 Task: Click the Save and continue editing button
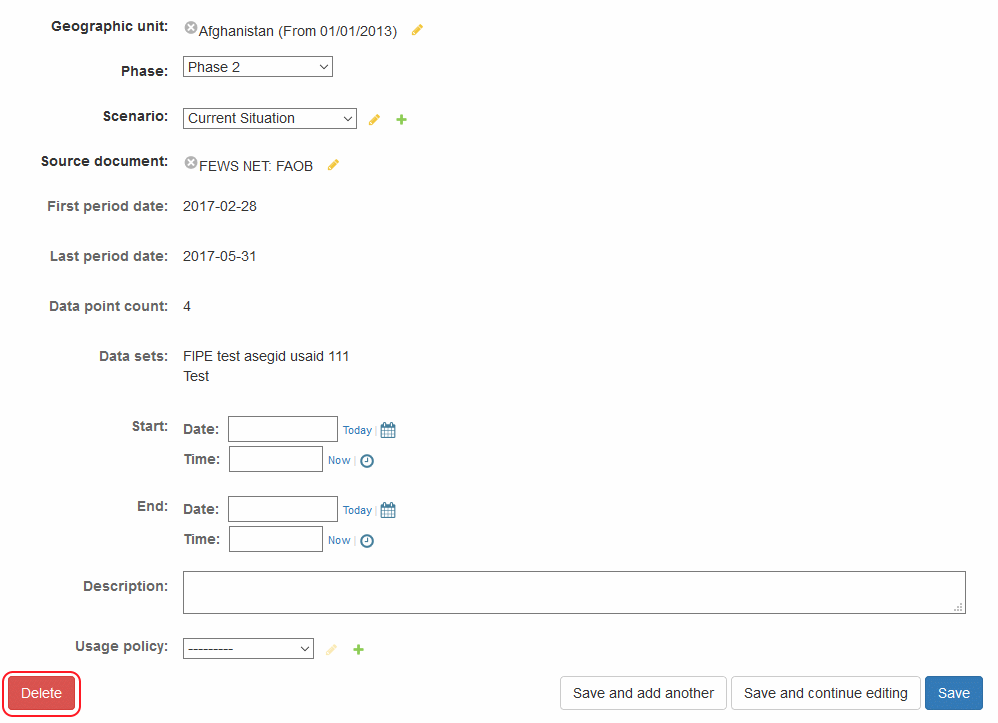coord(825,693)
